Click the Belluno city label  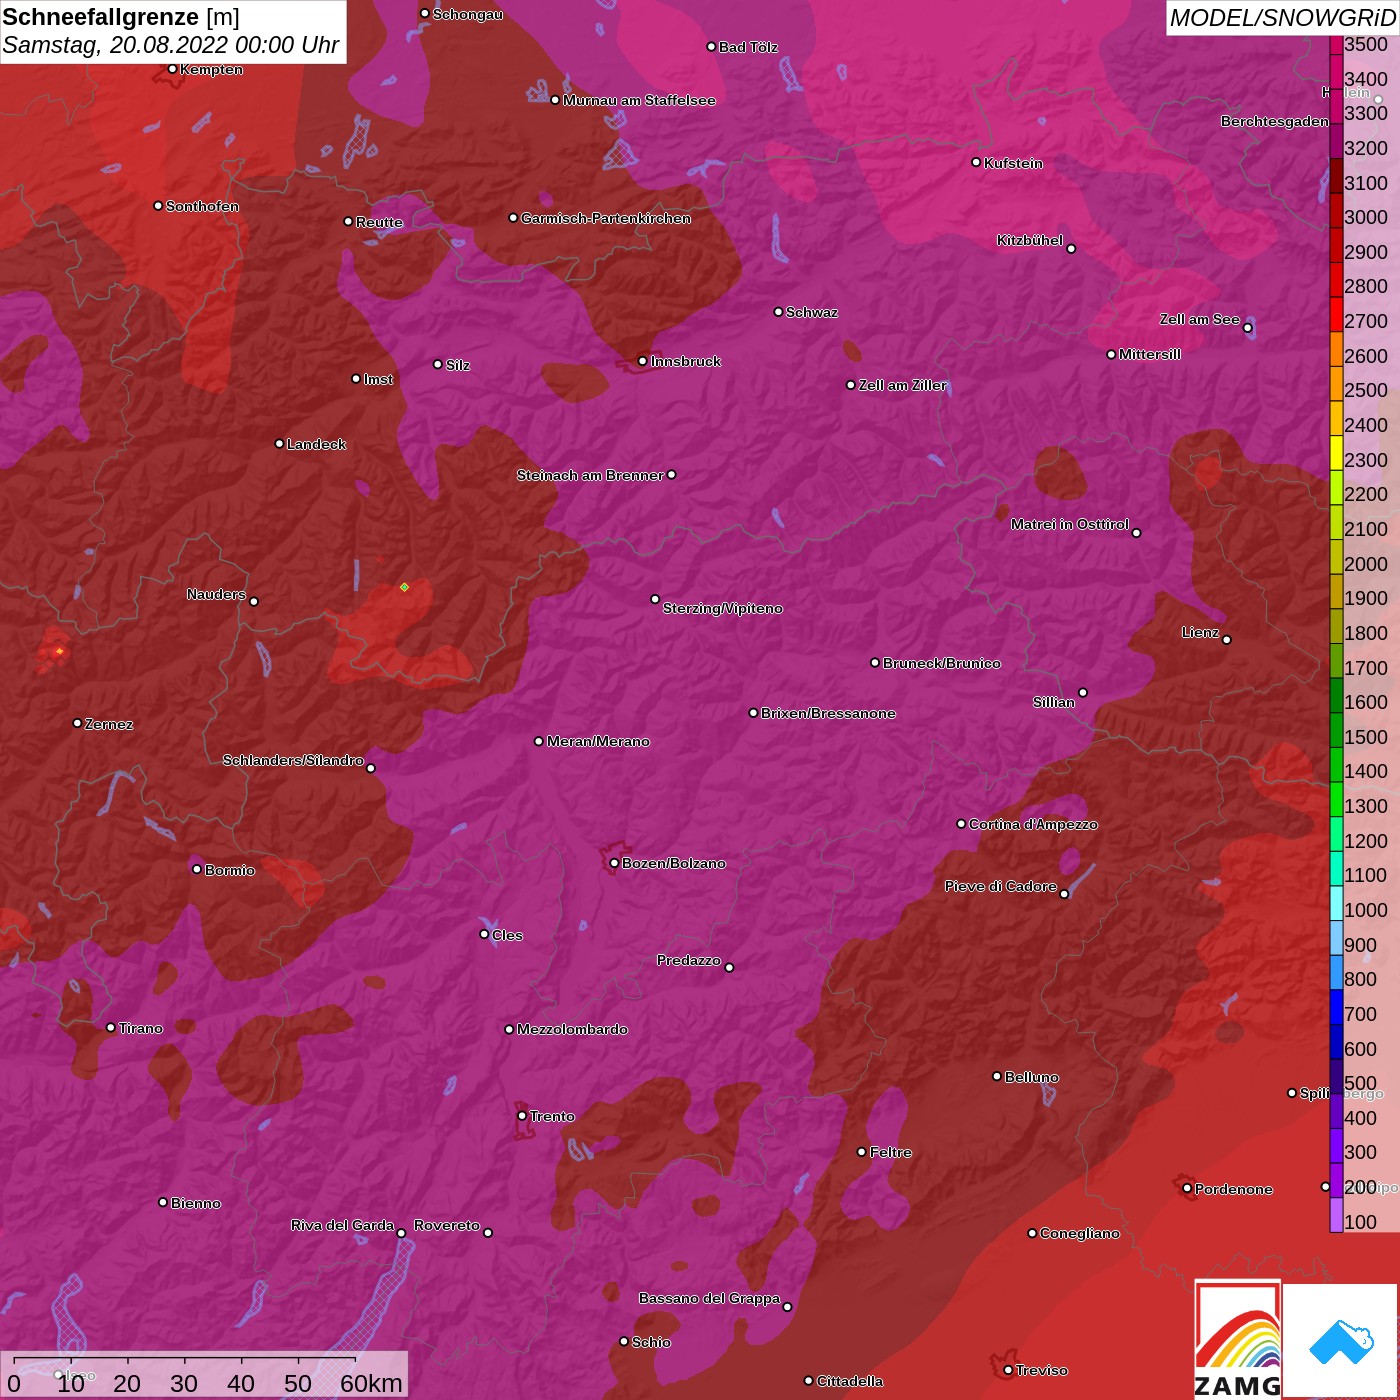tap(1031, 1077)
